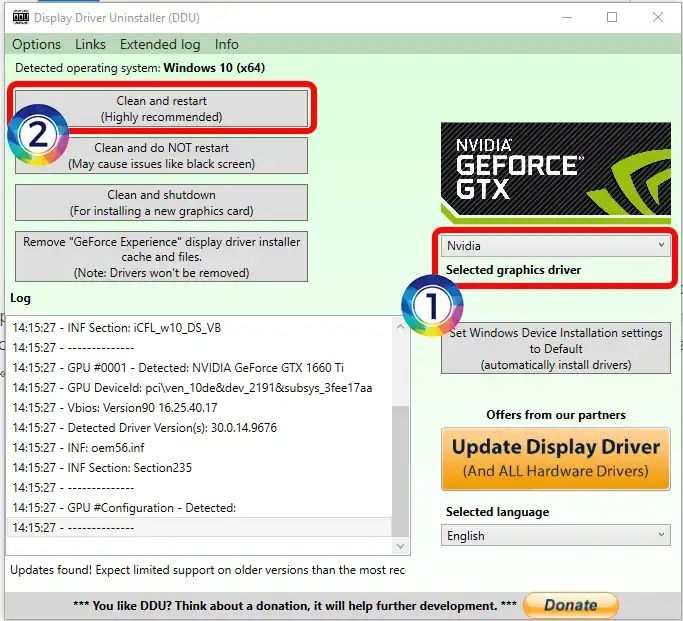Click the DDU app icon in title bar

pyautogui.click(x=21, y=17)
